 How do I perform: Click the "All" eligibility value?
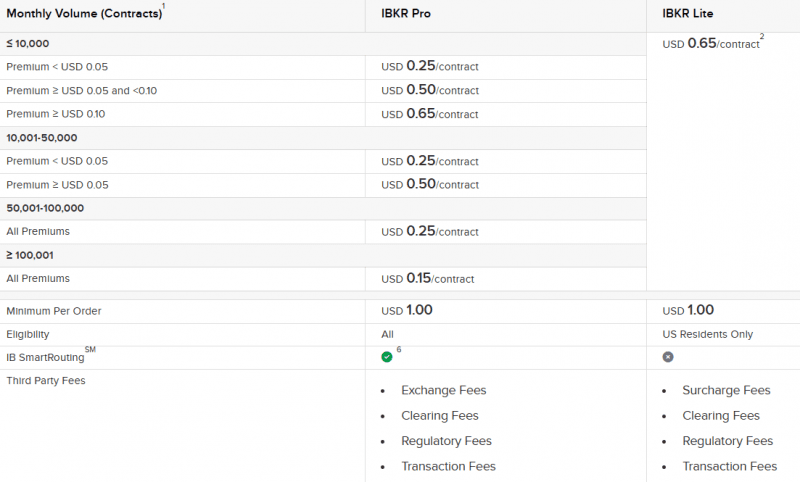coord(387,335)
